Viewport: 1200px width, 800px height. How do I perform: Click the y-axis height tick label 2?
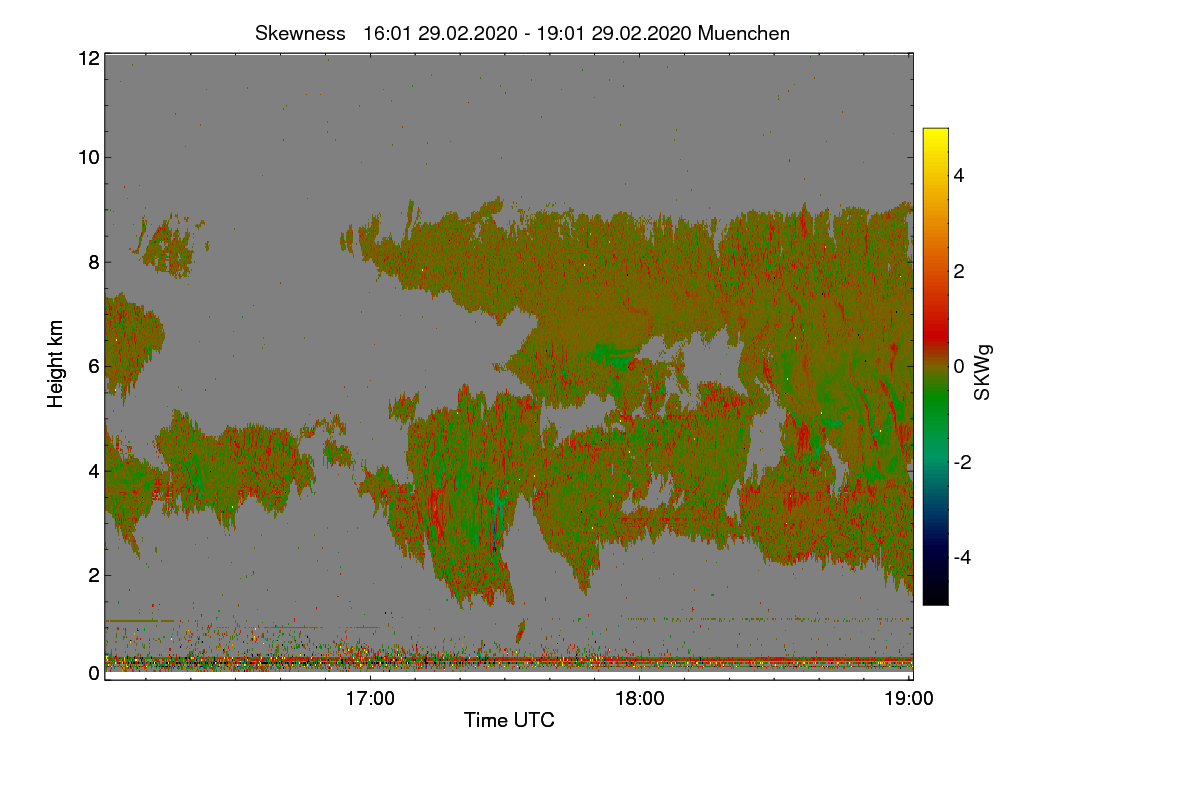[94, 574]
